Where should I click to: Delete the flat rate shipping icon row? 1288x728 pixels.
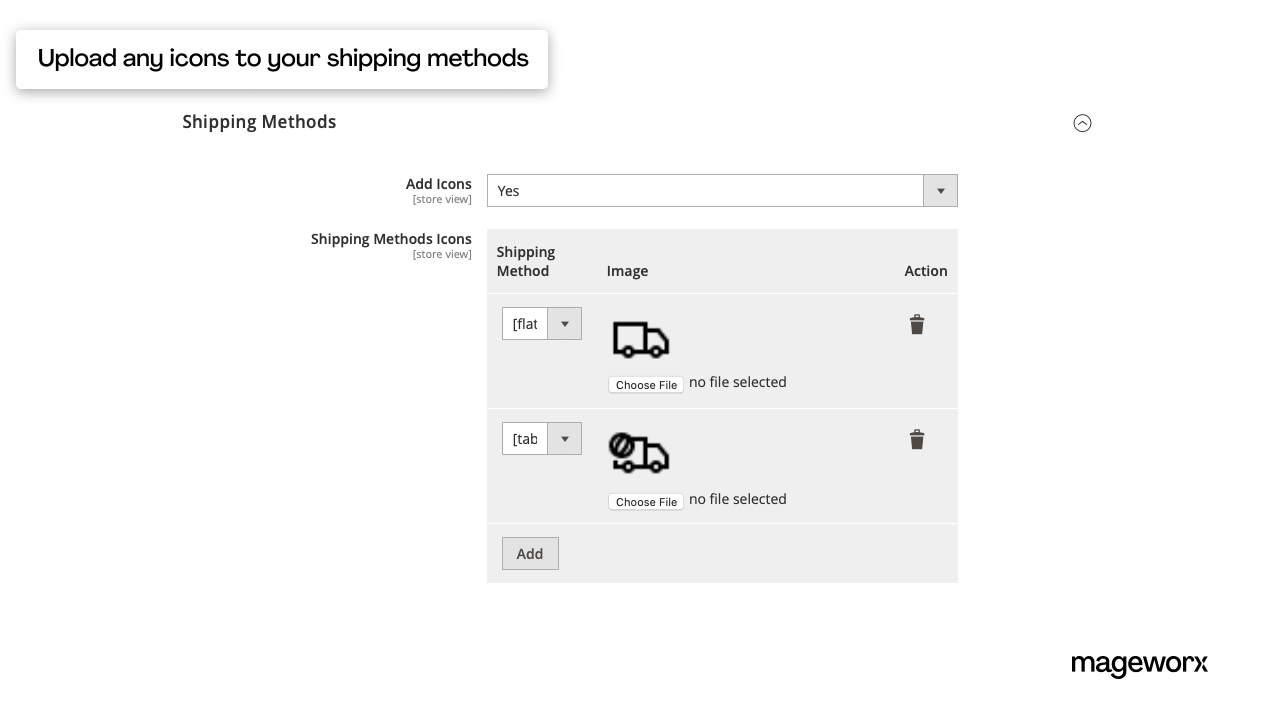(917, 324)
